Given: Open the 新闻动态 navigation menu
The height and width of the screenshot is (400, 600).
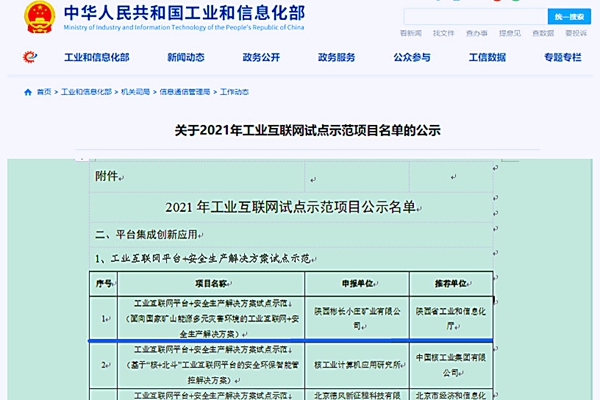Looking at the screenshot, I should tap(186, 57).
